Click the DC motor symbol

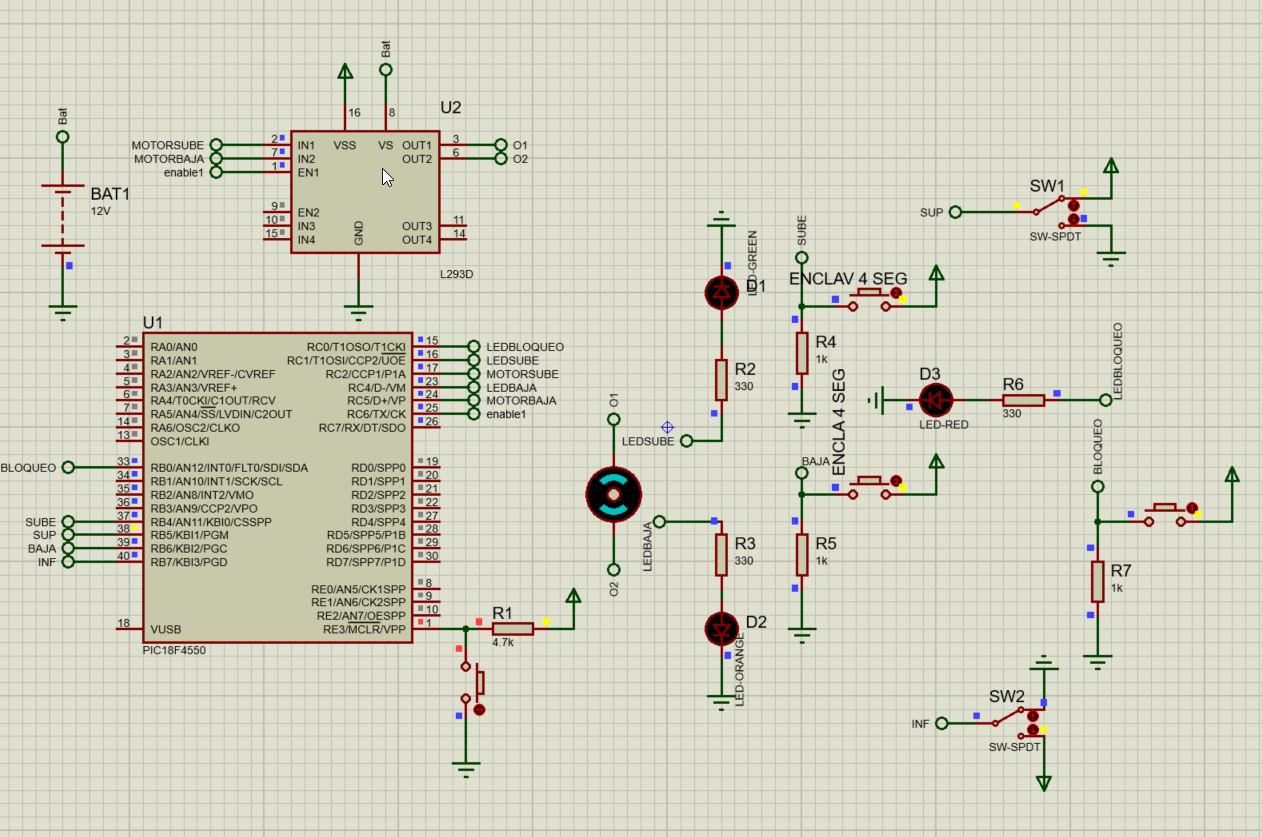613,493
